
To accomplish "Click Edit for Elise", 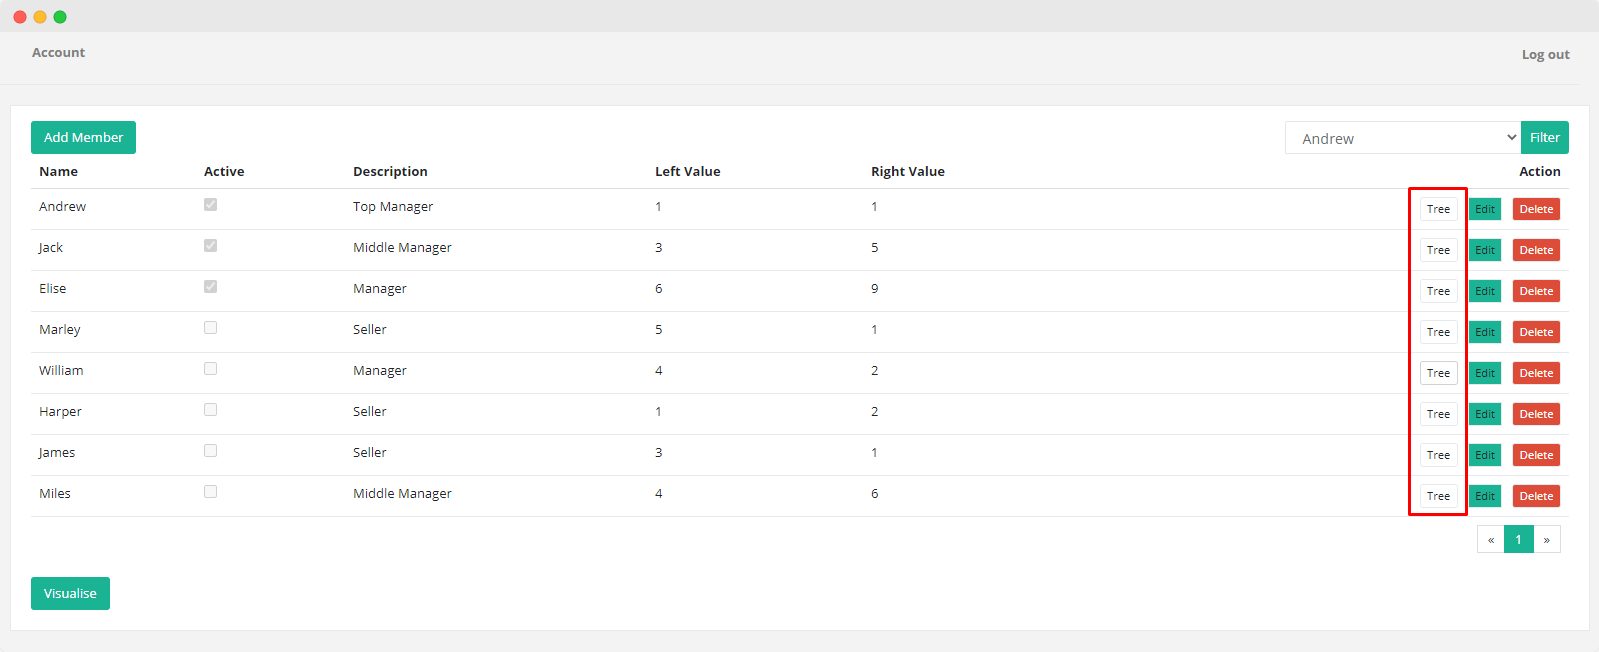I will (1485, 291).
